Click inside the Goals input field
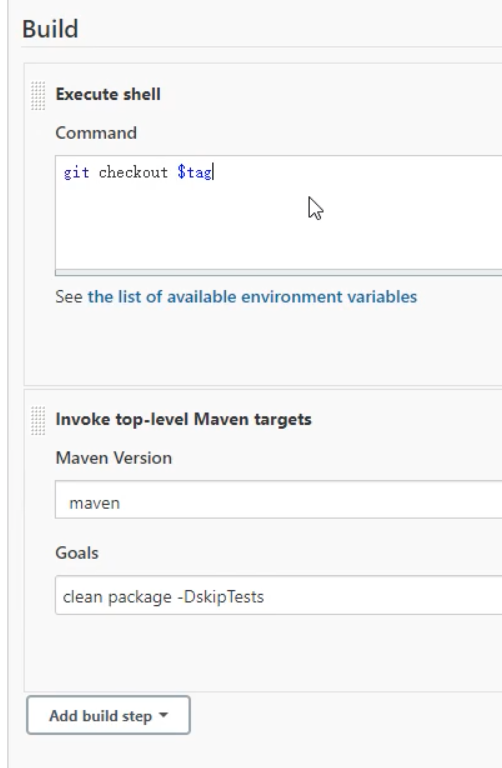Image resolution: width=502 pixels, height=768 pixels. click(x=278, y=595)
